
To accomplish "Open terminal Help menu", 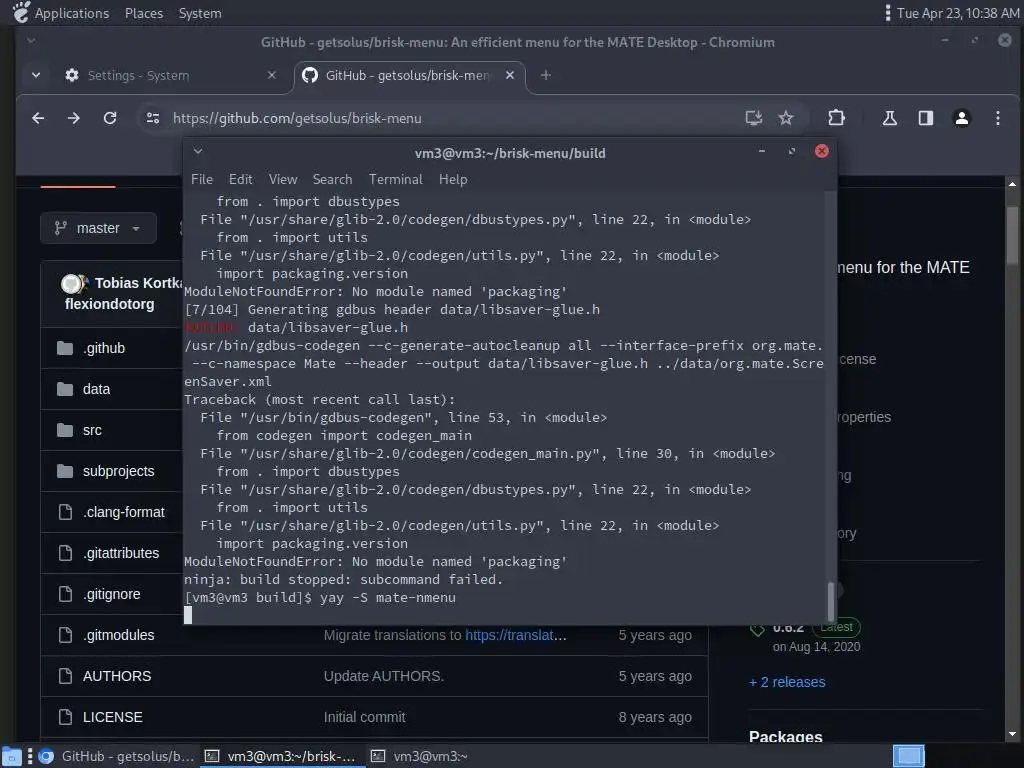I will pyautogui.click(x=453, y=180).
